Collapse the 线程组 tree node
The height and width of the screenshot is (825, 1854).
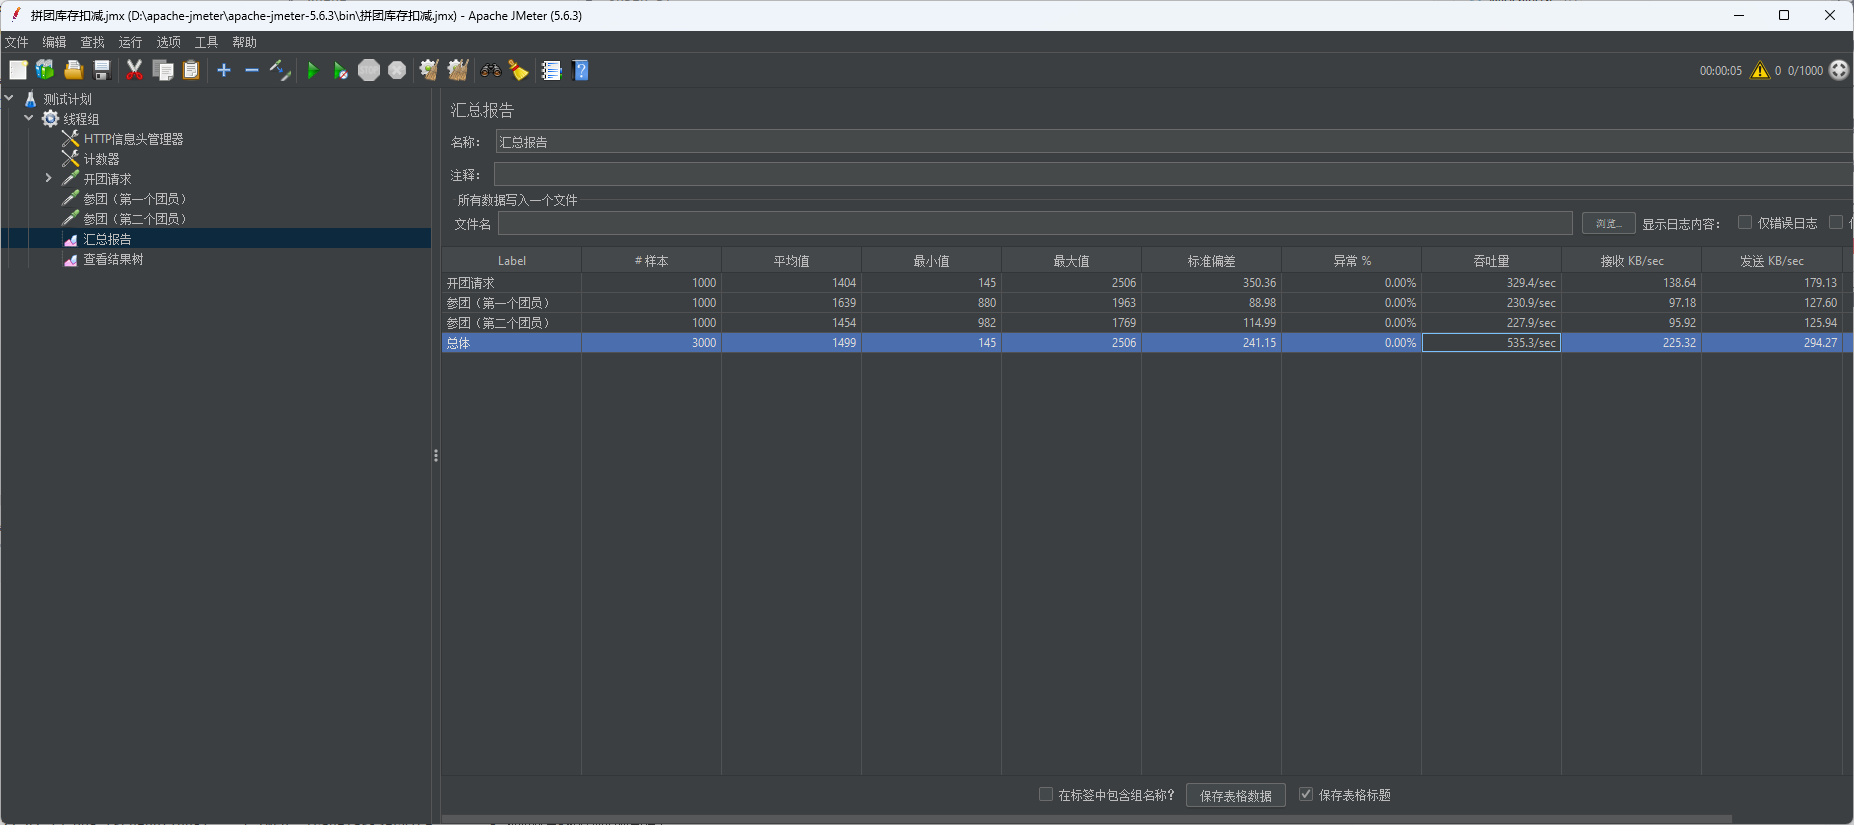(29, 119)
